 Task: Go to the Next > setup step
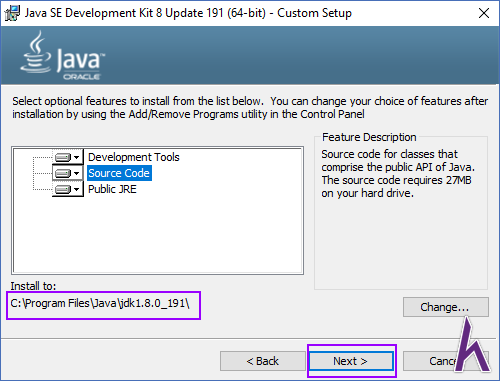coord(351,361)
